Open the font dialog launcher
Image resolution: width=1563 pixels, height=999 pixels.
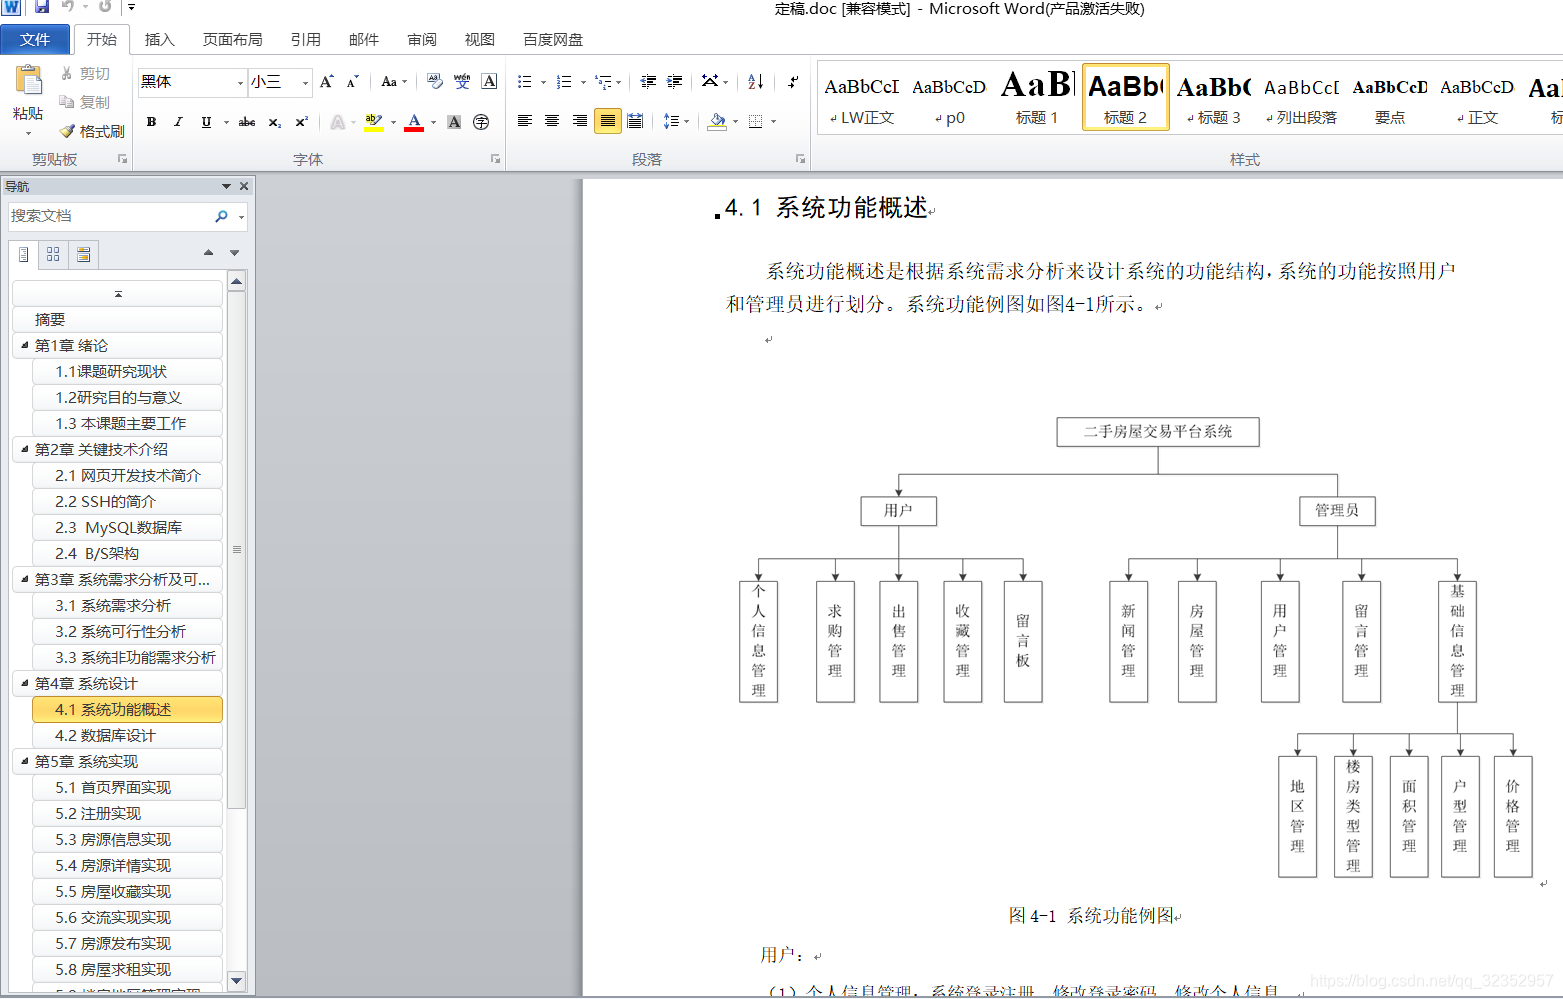tap(495, 159)
